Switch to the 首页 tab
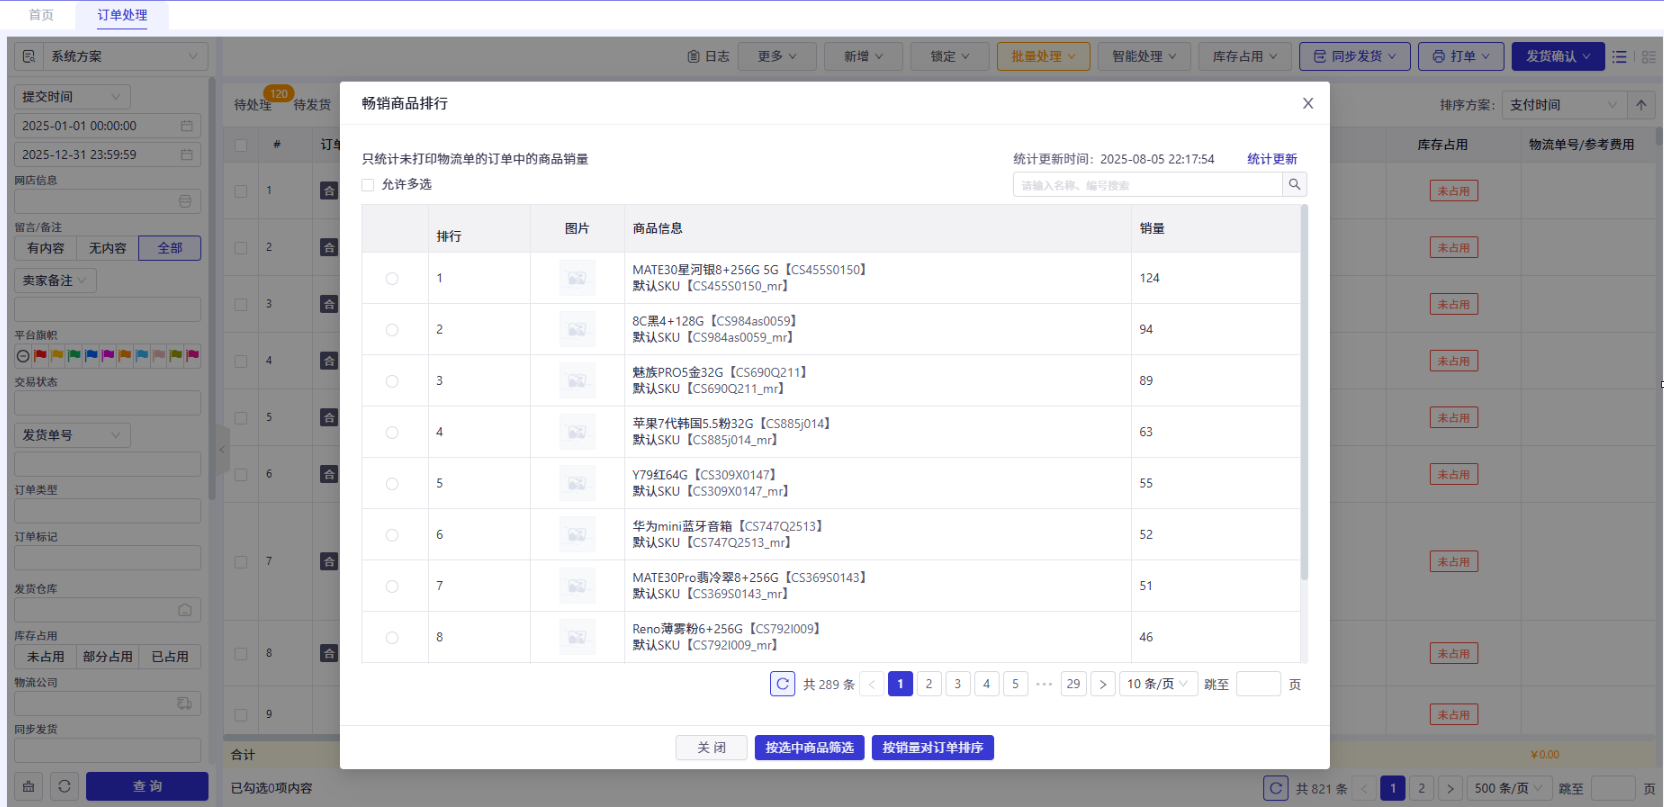1664x807 pixels. pyautogui.click(x=41, y=15)
